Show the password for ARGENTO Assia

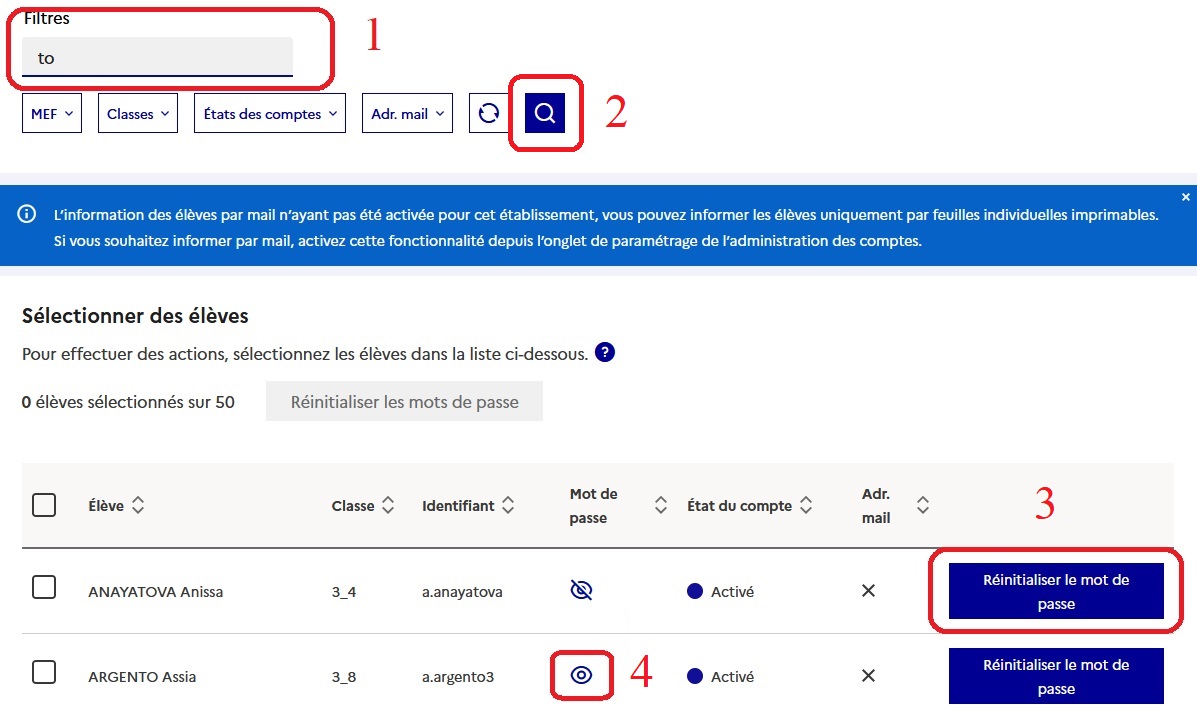581,675
